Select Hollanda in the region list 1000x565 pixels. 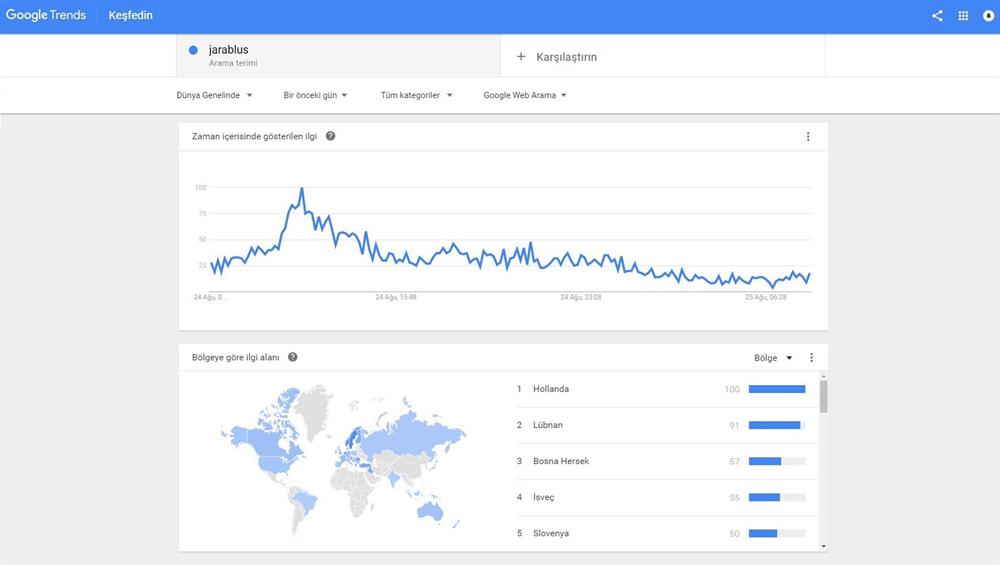(x=551, y=389)
